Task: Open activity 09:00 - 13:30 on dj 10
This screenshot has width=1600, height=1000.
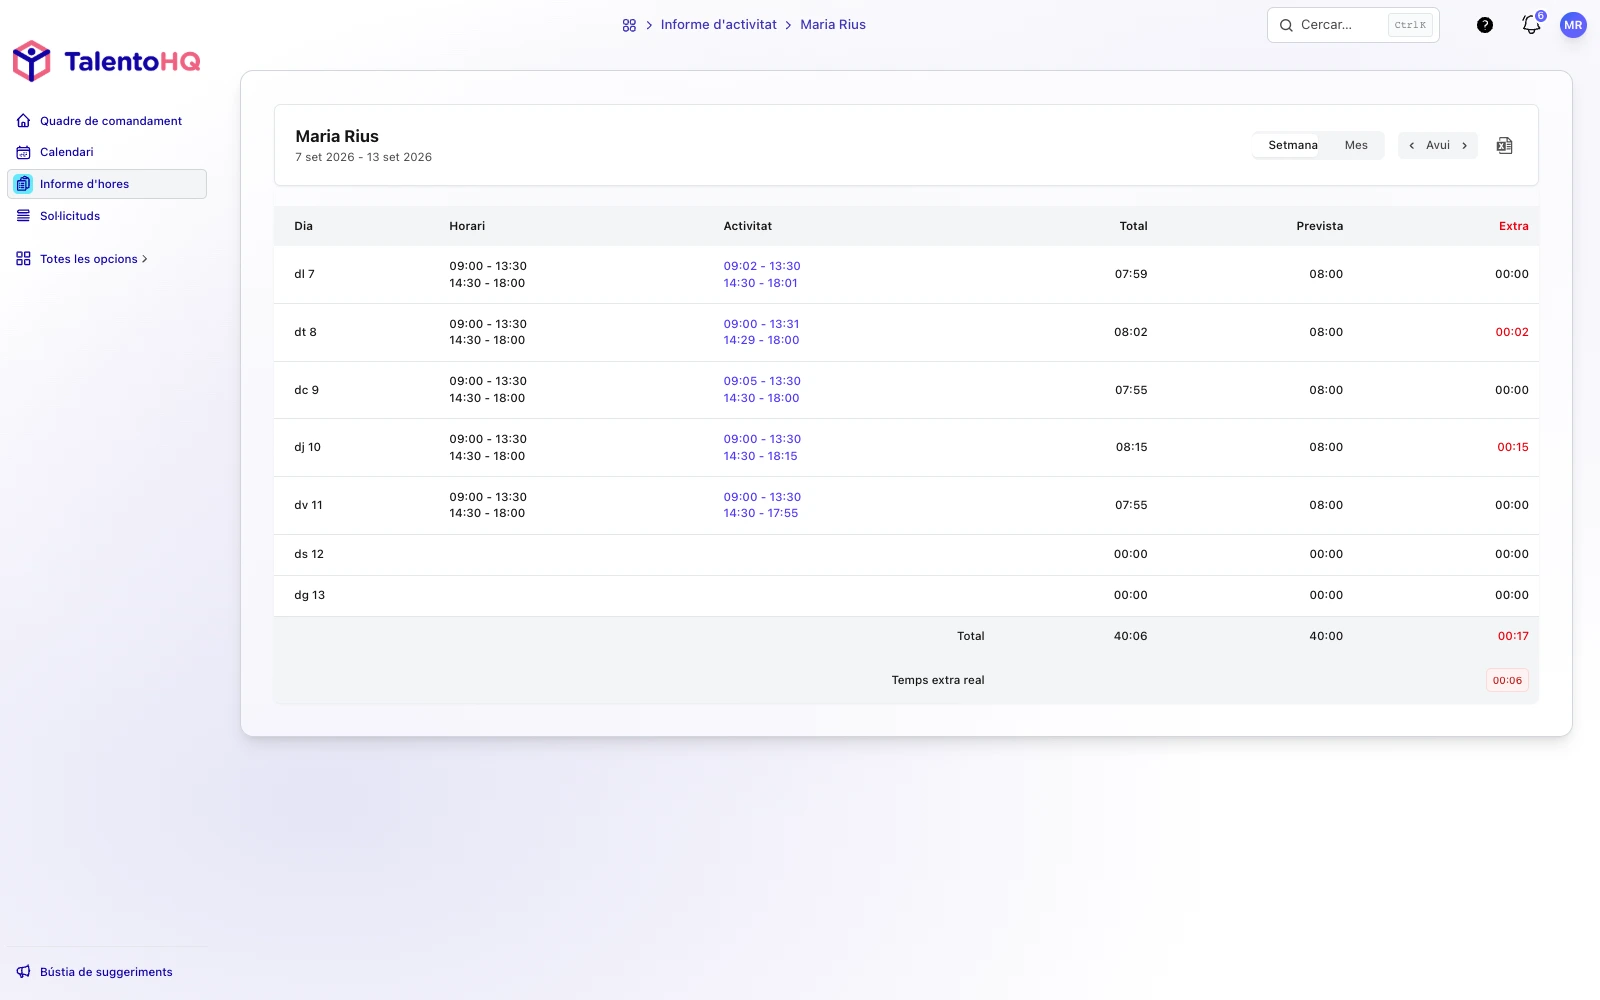Action: (762, 439)
